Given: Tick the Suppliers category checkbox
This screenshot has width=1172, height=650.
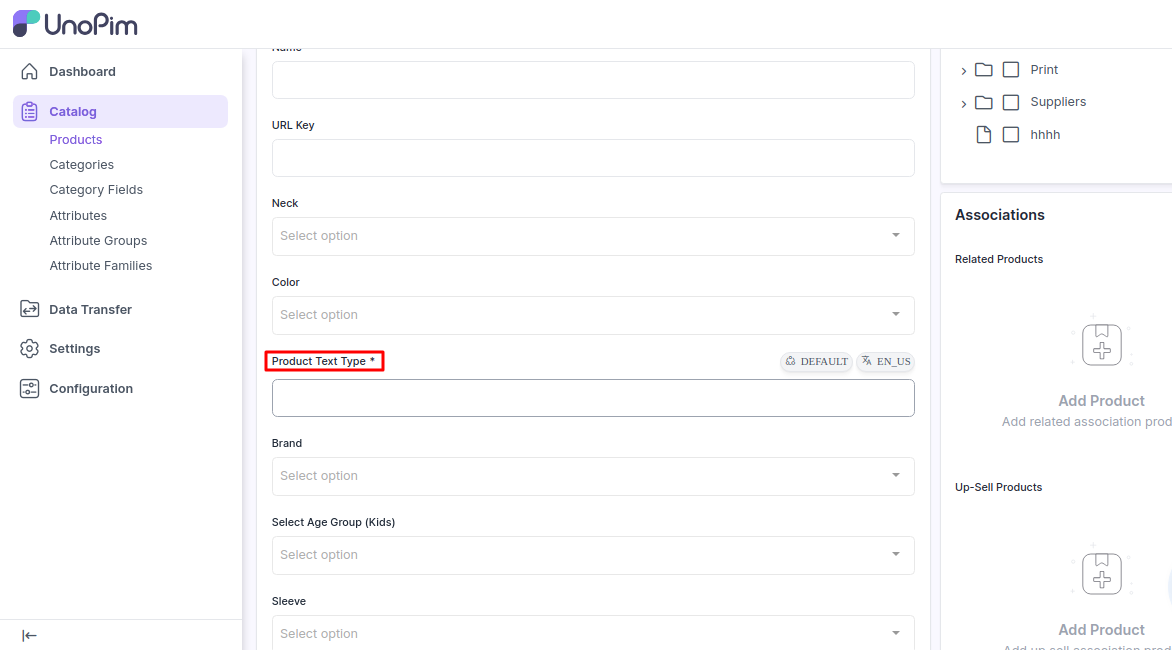Looking at the screenshot, I should (x=1011, y=102).
